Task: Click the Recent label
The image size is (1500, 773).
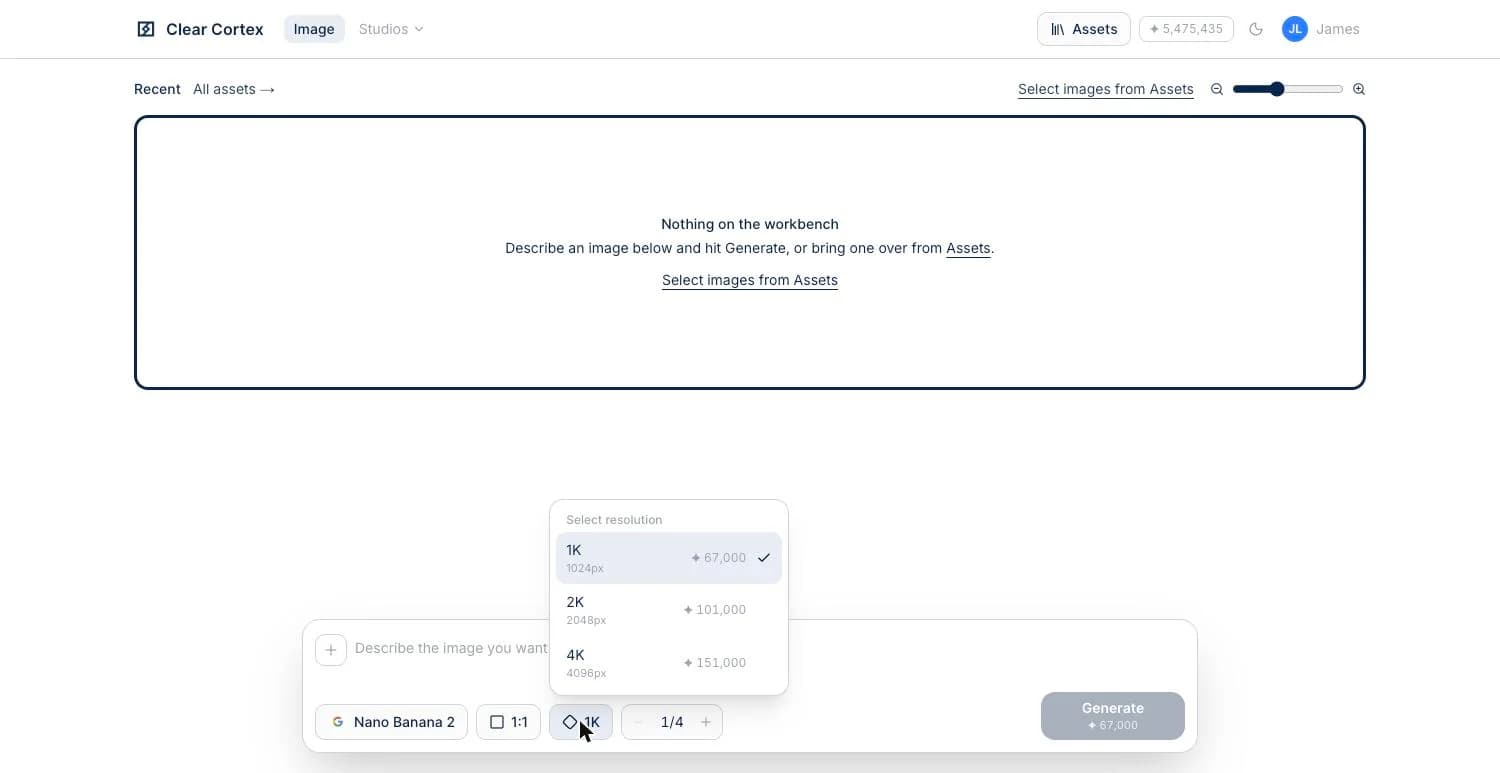Action: tap(157, 89)
